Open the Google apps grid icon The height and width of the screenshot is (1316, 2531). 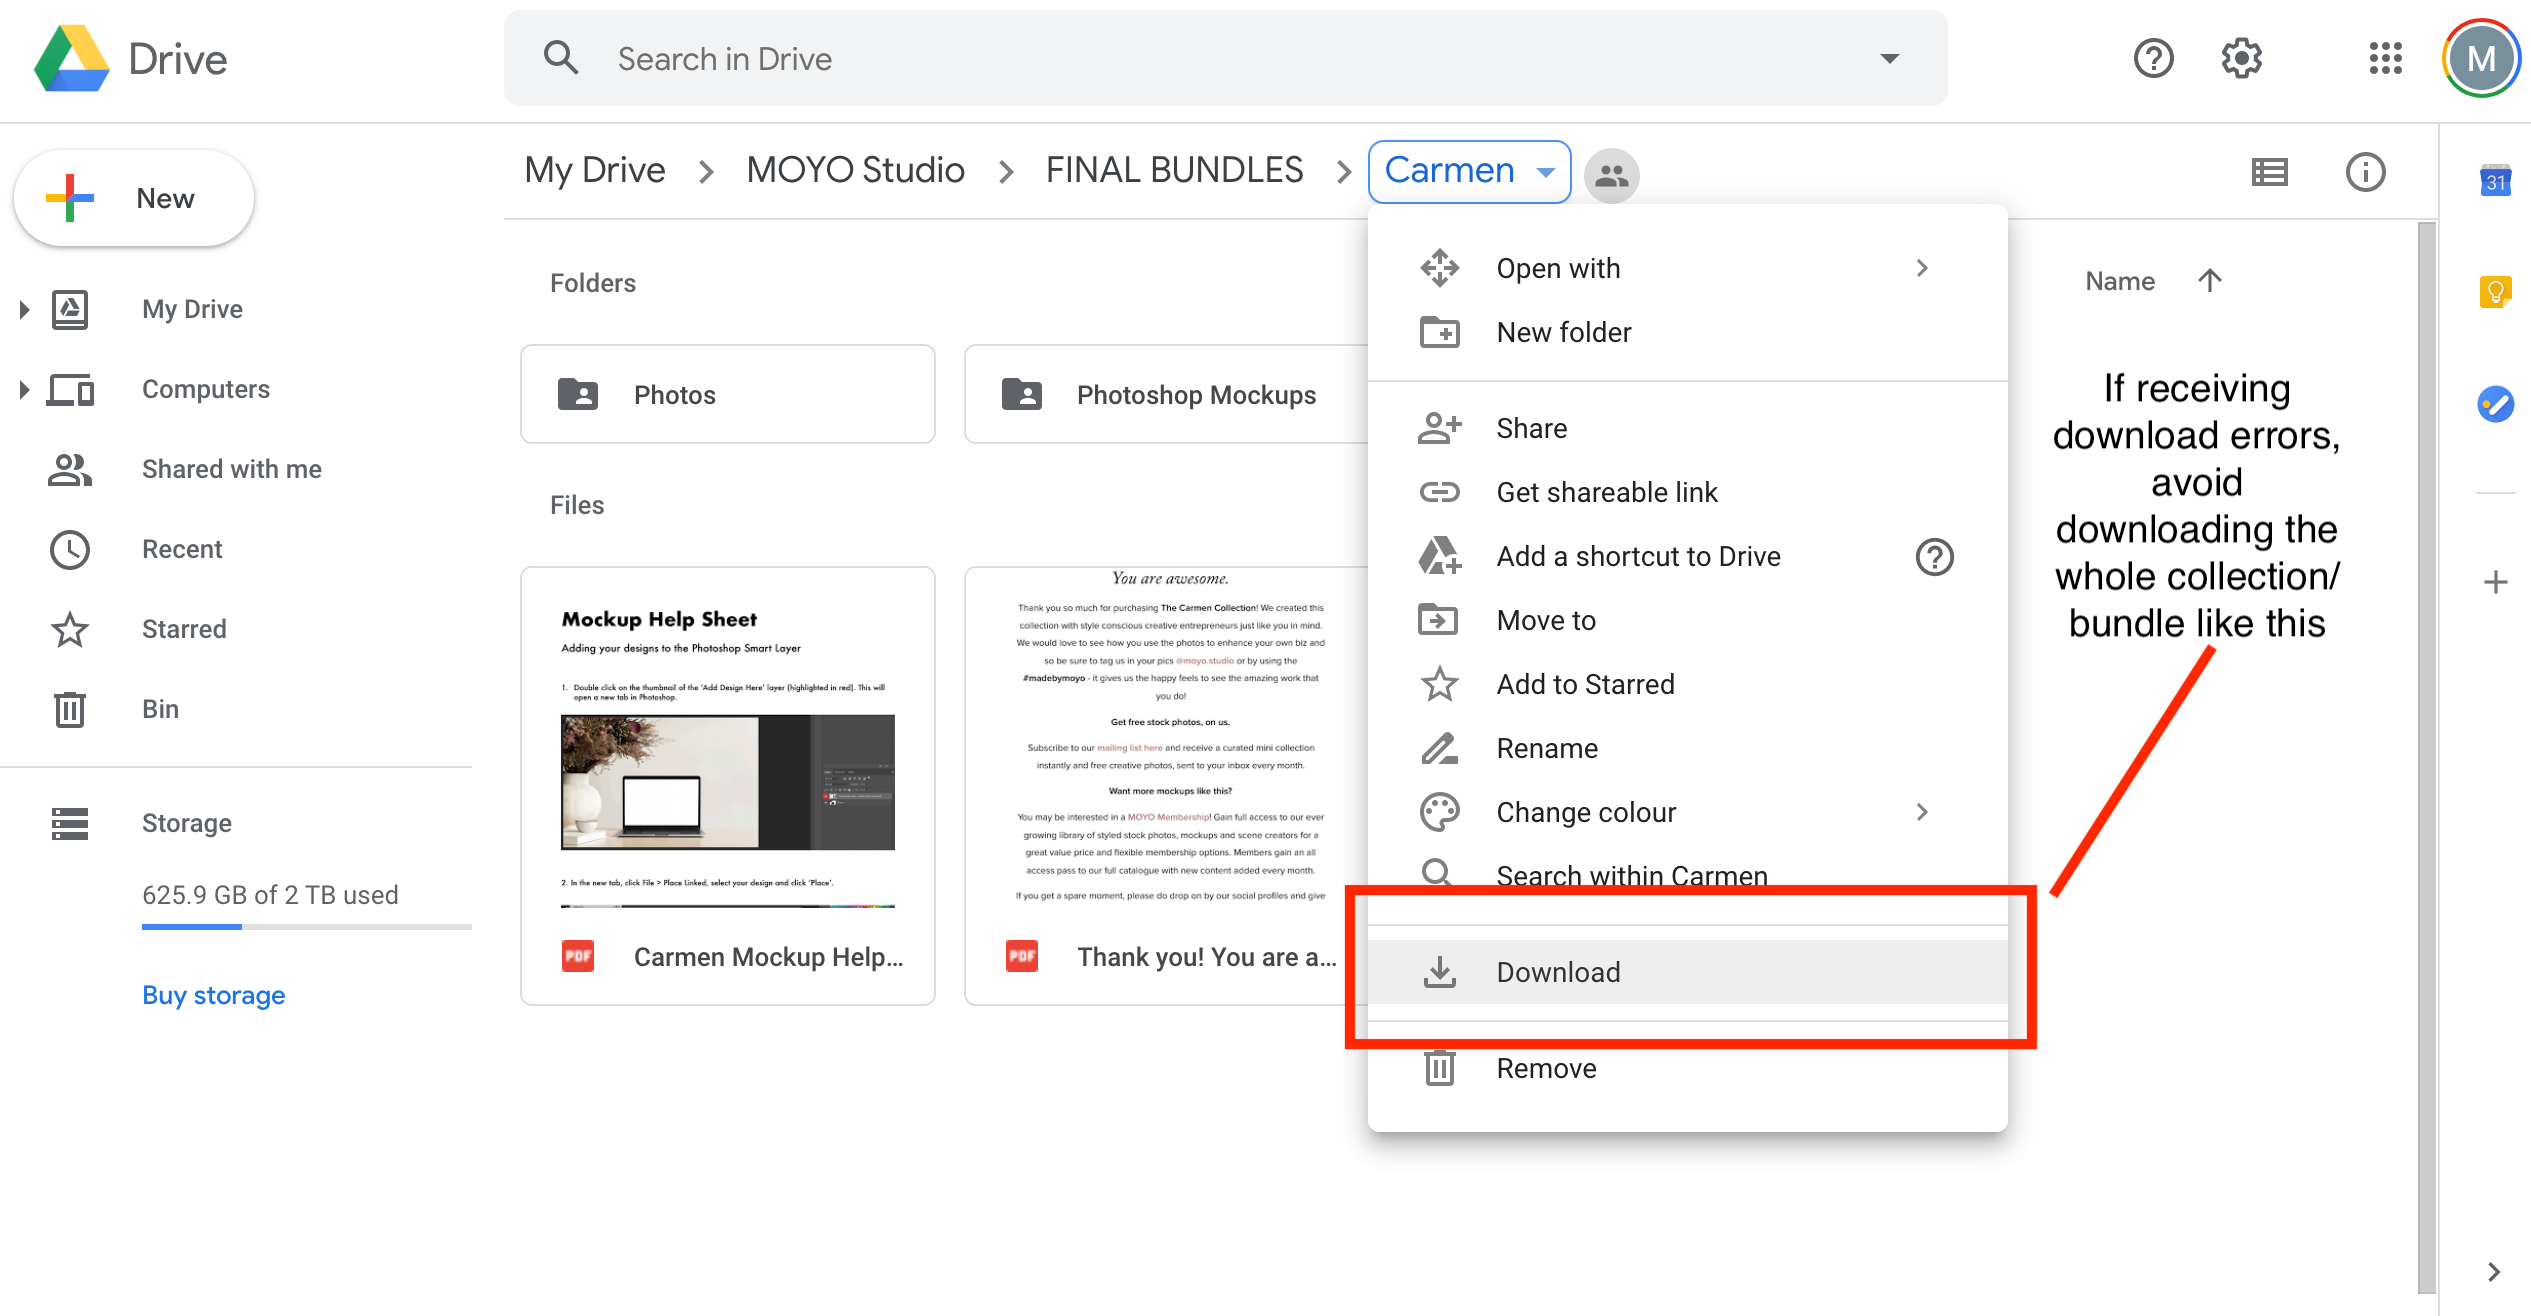(2385, 59)
